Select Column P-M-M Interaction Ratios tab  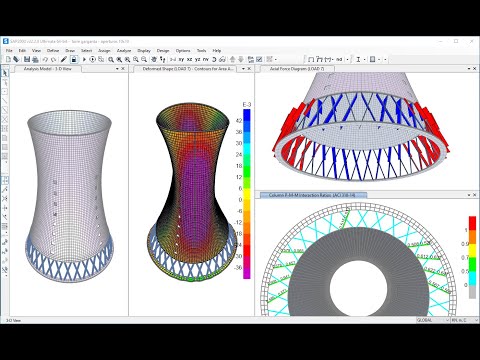312,195
